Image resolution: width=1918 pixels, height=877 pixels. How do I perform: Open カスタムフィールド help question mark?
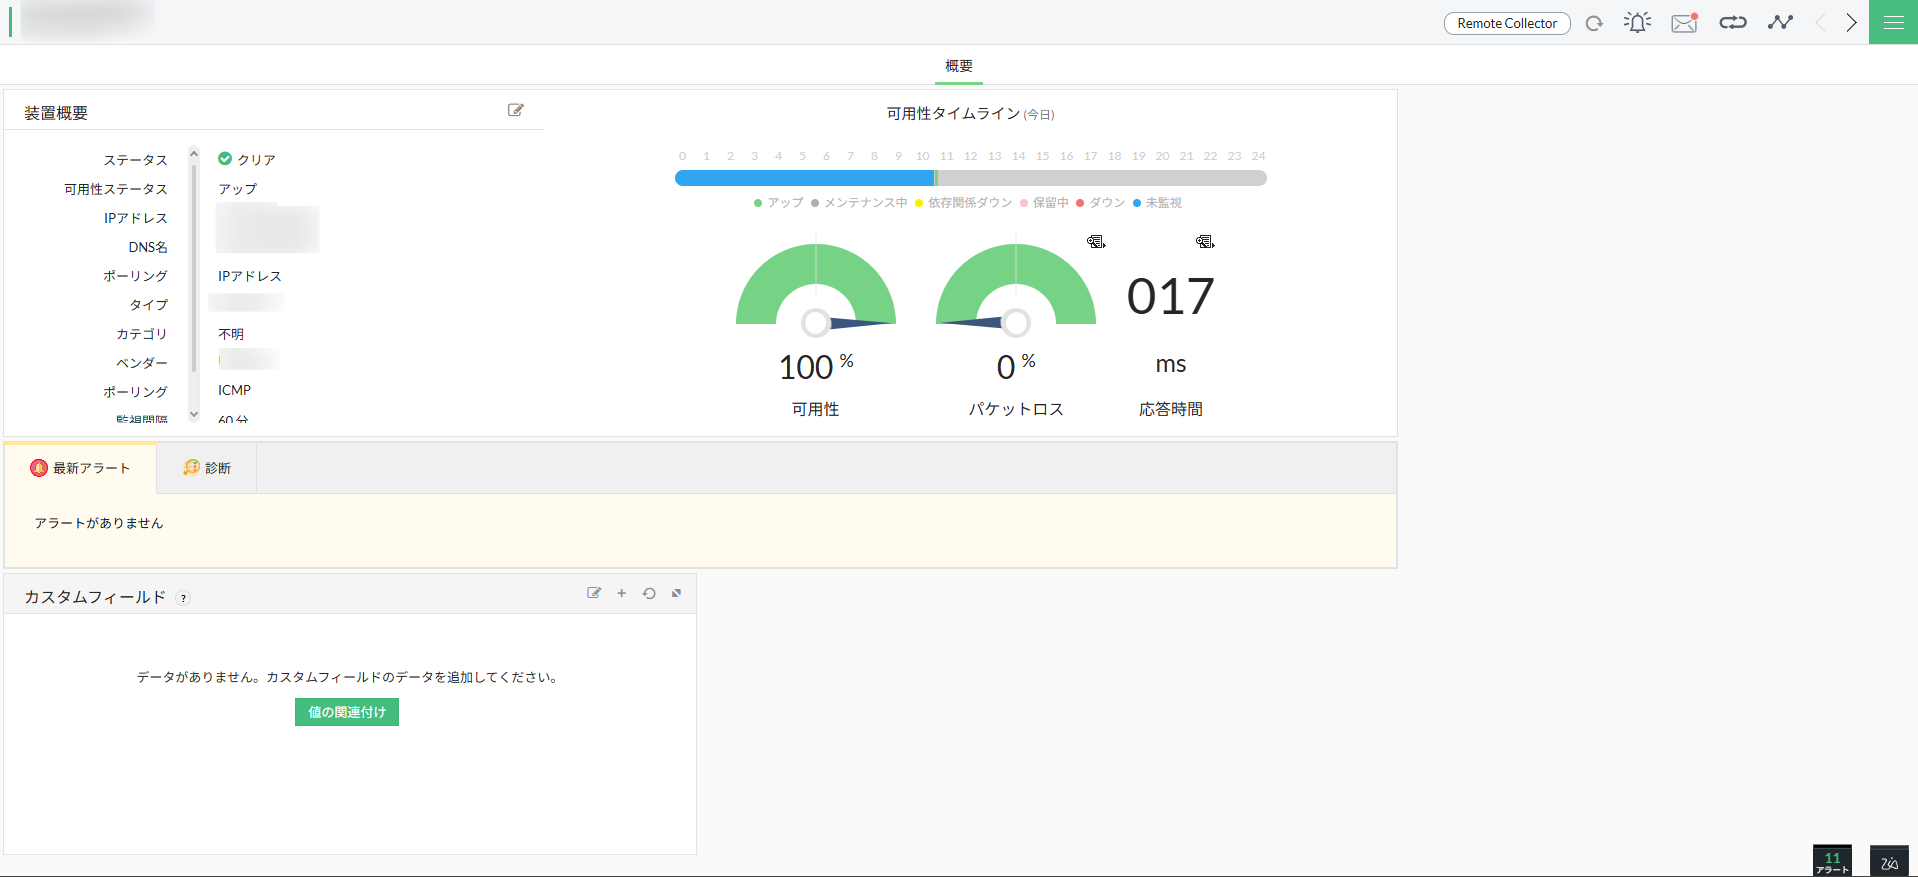point(183,598)
